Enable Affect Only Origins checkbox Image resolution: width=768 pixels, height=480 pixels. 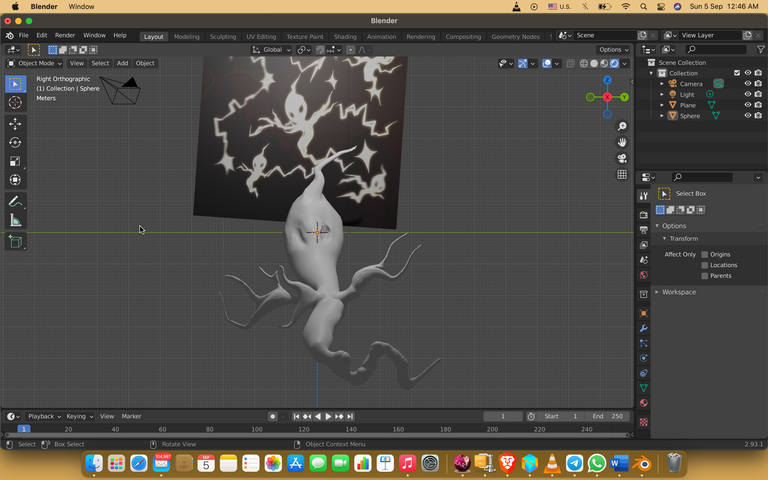pos(705,254)
